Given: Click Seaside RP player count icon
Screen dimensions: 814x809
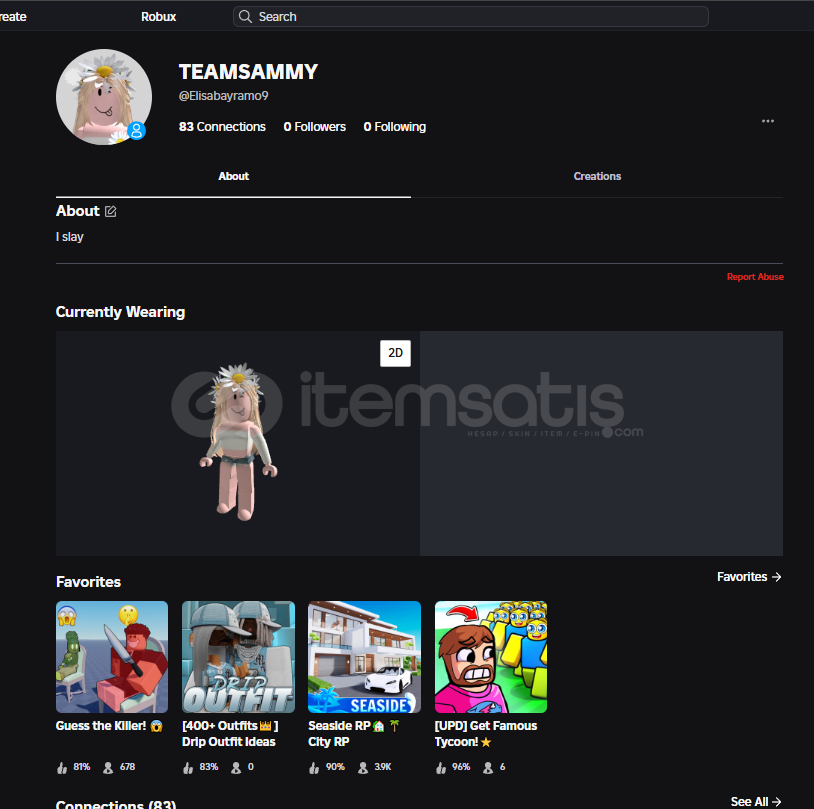Looking at the screenshot, I should pyautogui.click(x=363, y=767).
